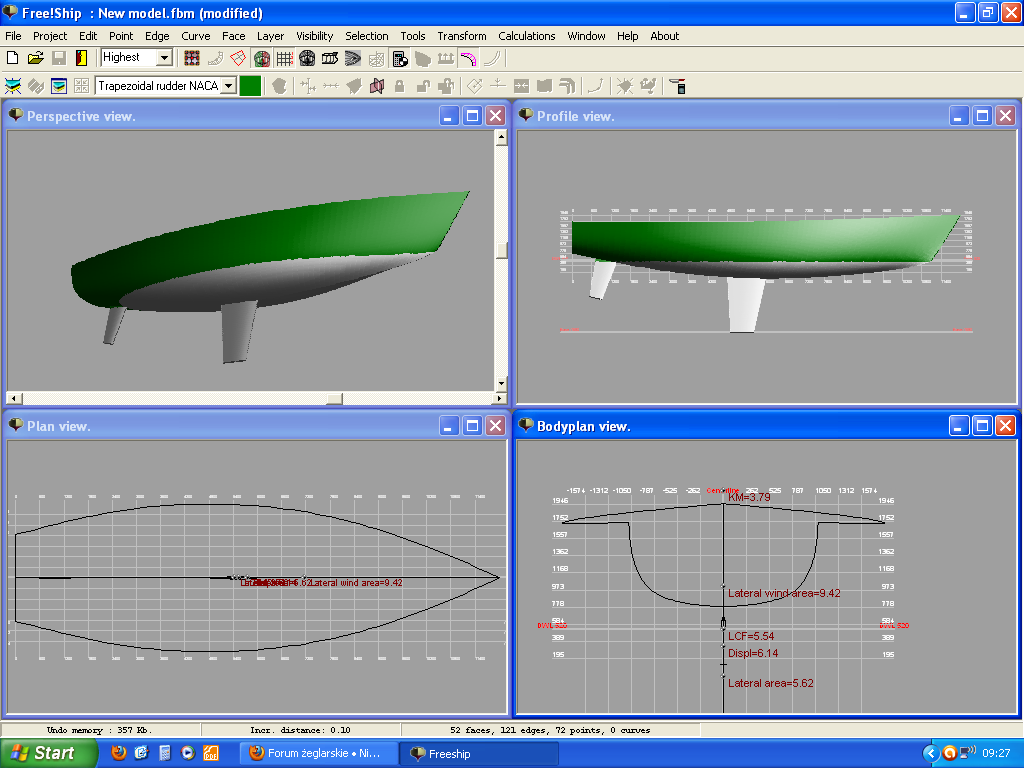Click the Perspective view scroll up arrow
This screenshot has height=768, width=1024.
[x=502, y=136]
